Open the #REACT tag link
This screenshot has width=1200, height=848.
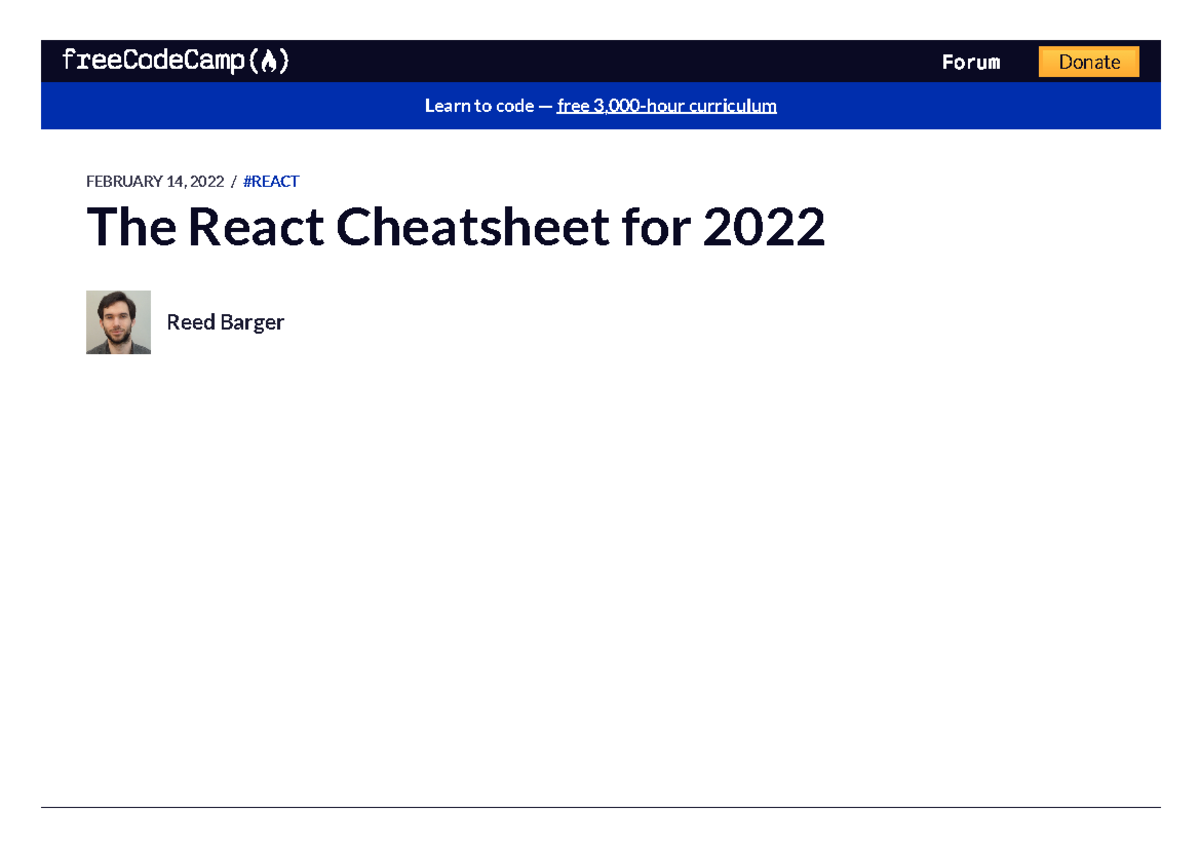(270, 181)
